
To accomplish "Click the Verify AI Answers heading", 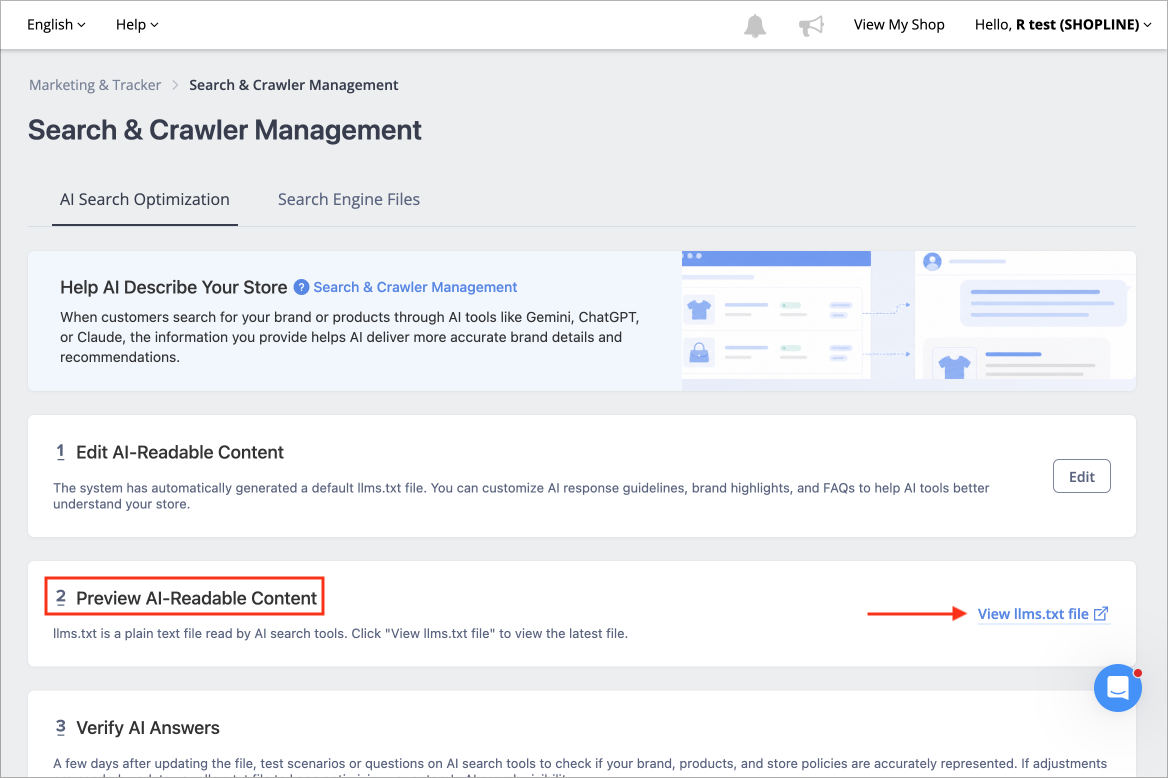I will tap(147, 727).
